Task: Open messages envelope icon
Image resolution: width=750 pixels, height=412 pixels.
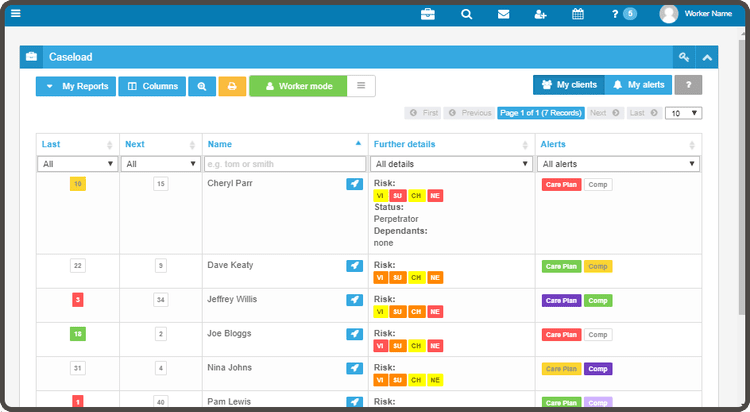Action: click(x=503, y=14)
